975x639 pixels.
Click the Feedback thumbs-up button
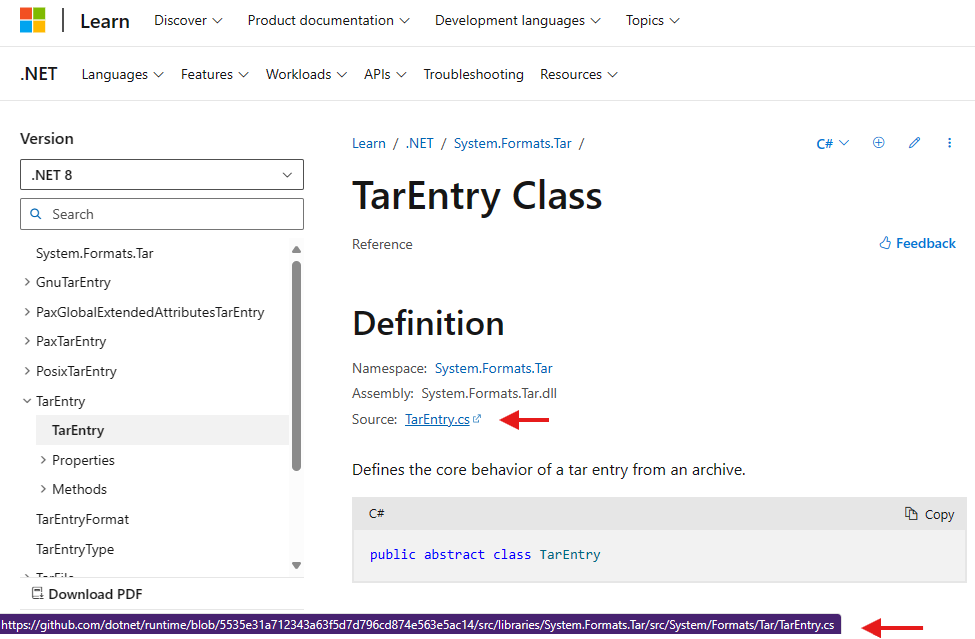(x=917, y=243)
